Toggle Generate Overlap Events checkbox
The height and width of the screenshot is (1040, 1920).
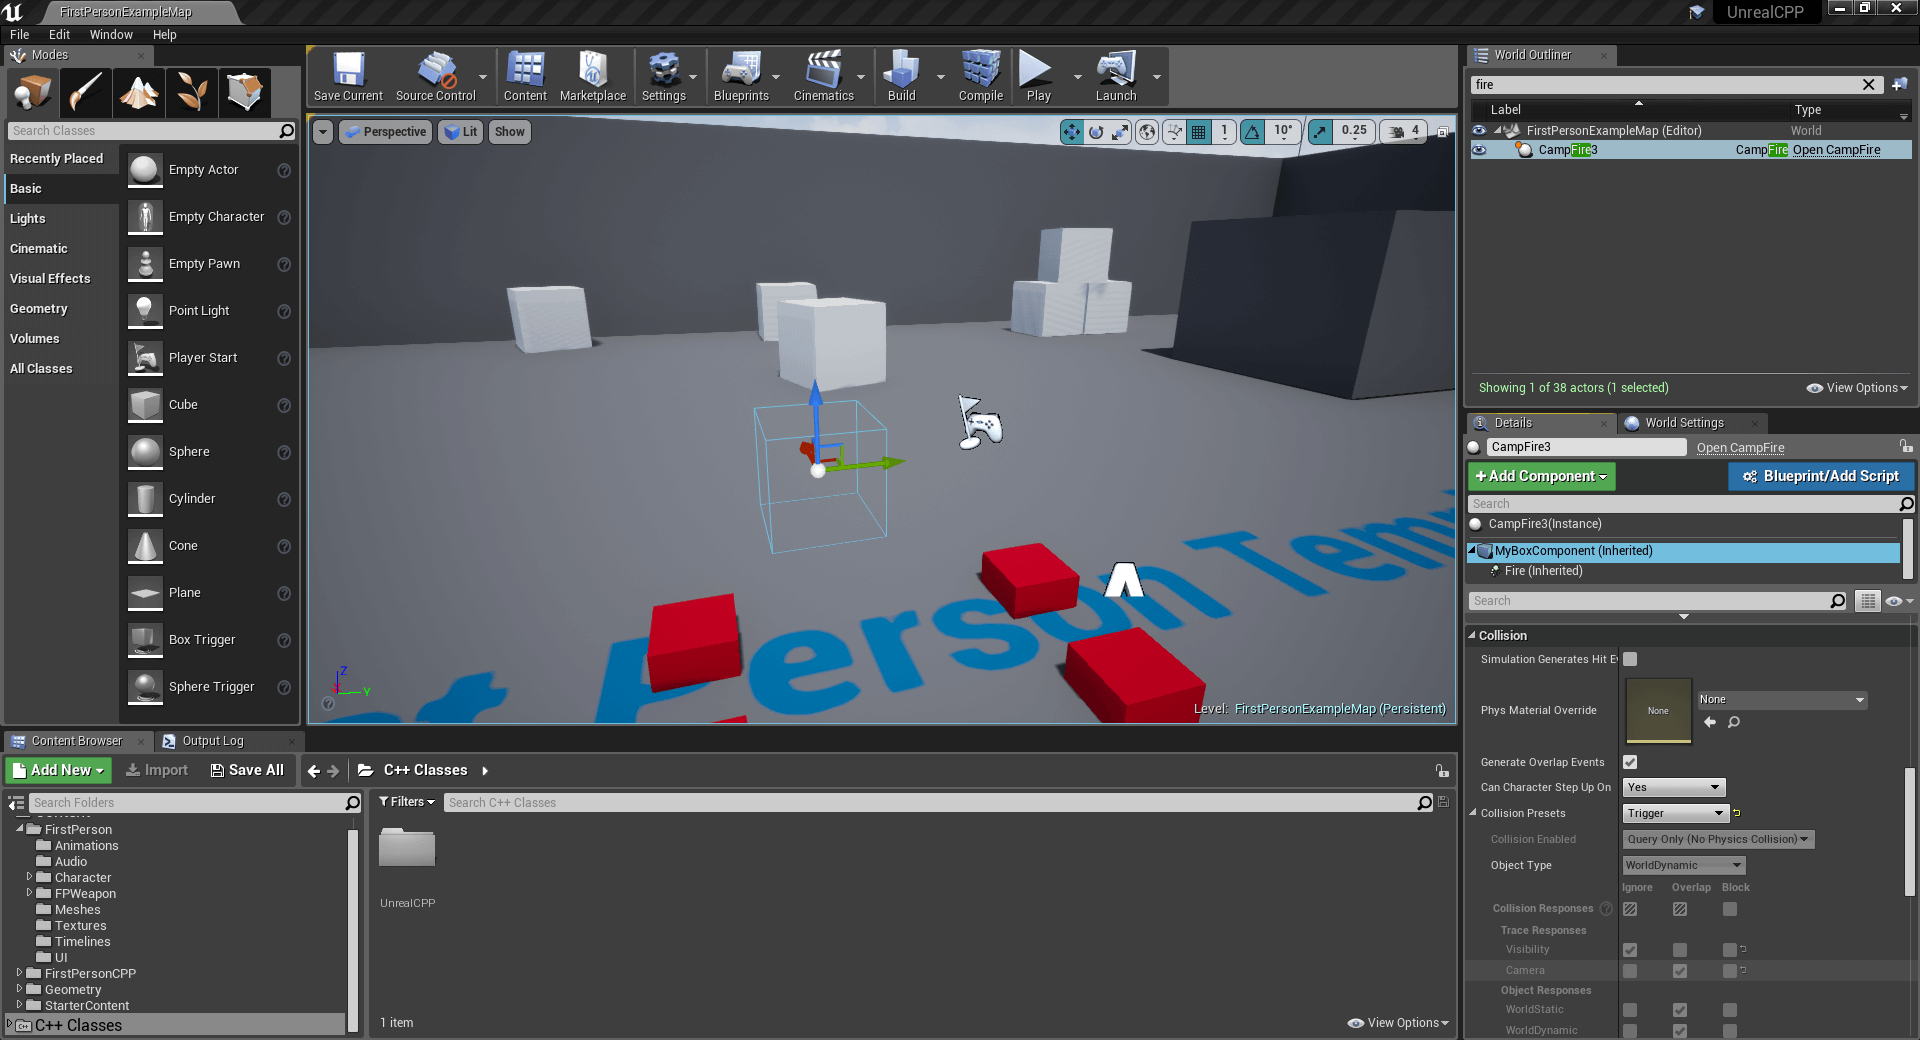pyautogui.click(x=1630, y=762)
